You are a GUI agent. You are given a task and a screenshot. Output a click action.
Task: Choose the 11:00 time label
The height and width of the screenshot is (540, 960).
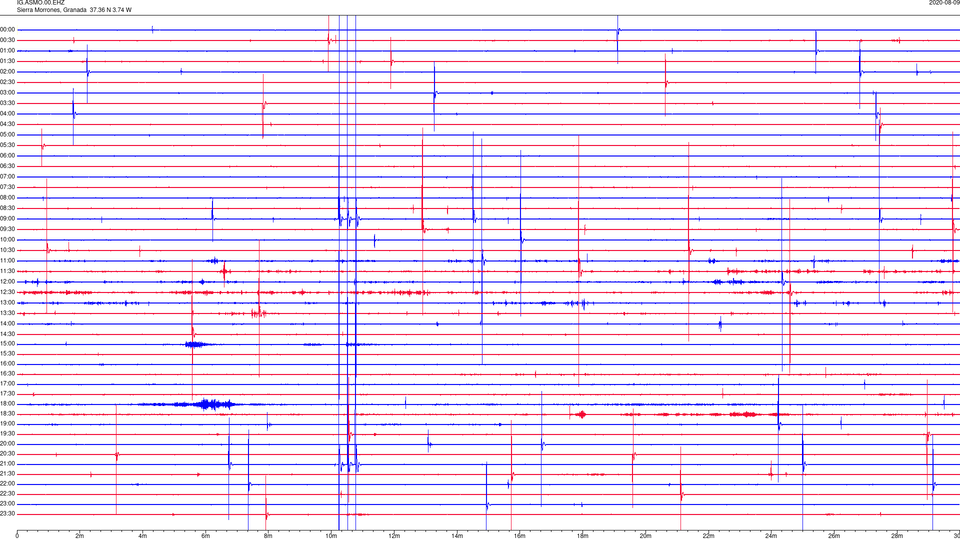pyautogui.click(x=8, y=261)
